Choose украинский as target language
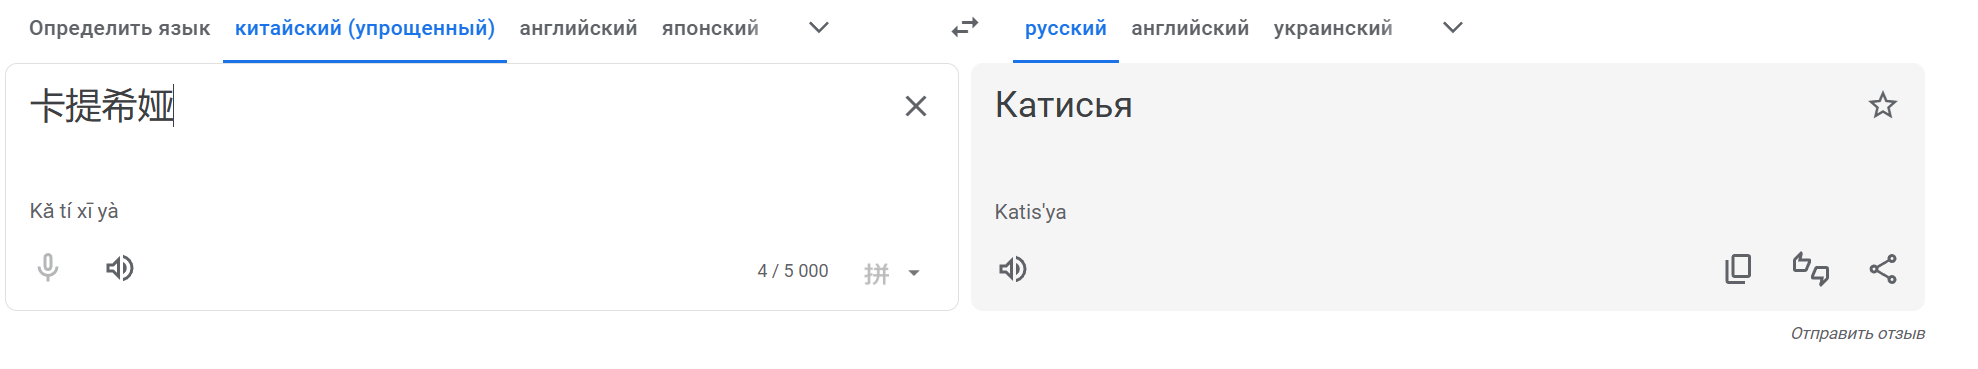Screen dimensions: 1978x369 click(x=1333, y=28)
